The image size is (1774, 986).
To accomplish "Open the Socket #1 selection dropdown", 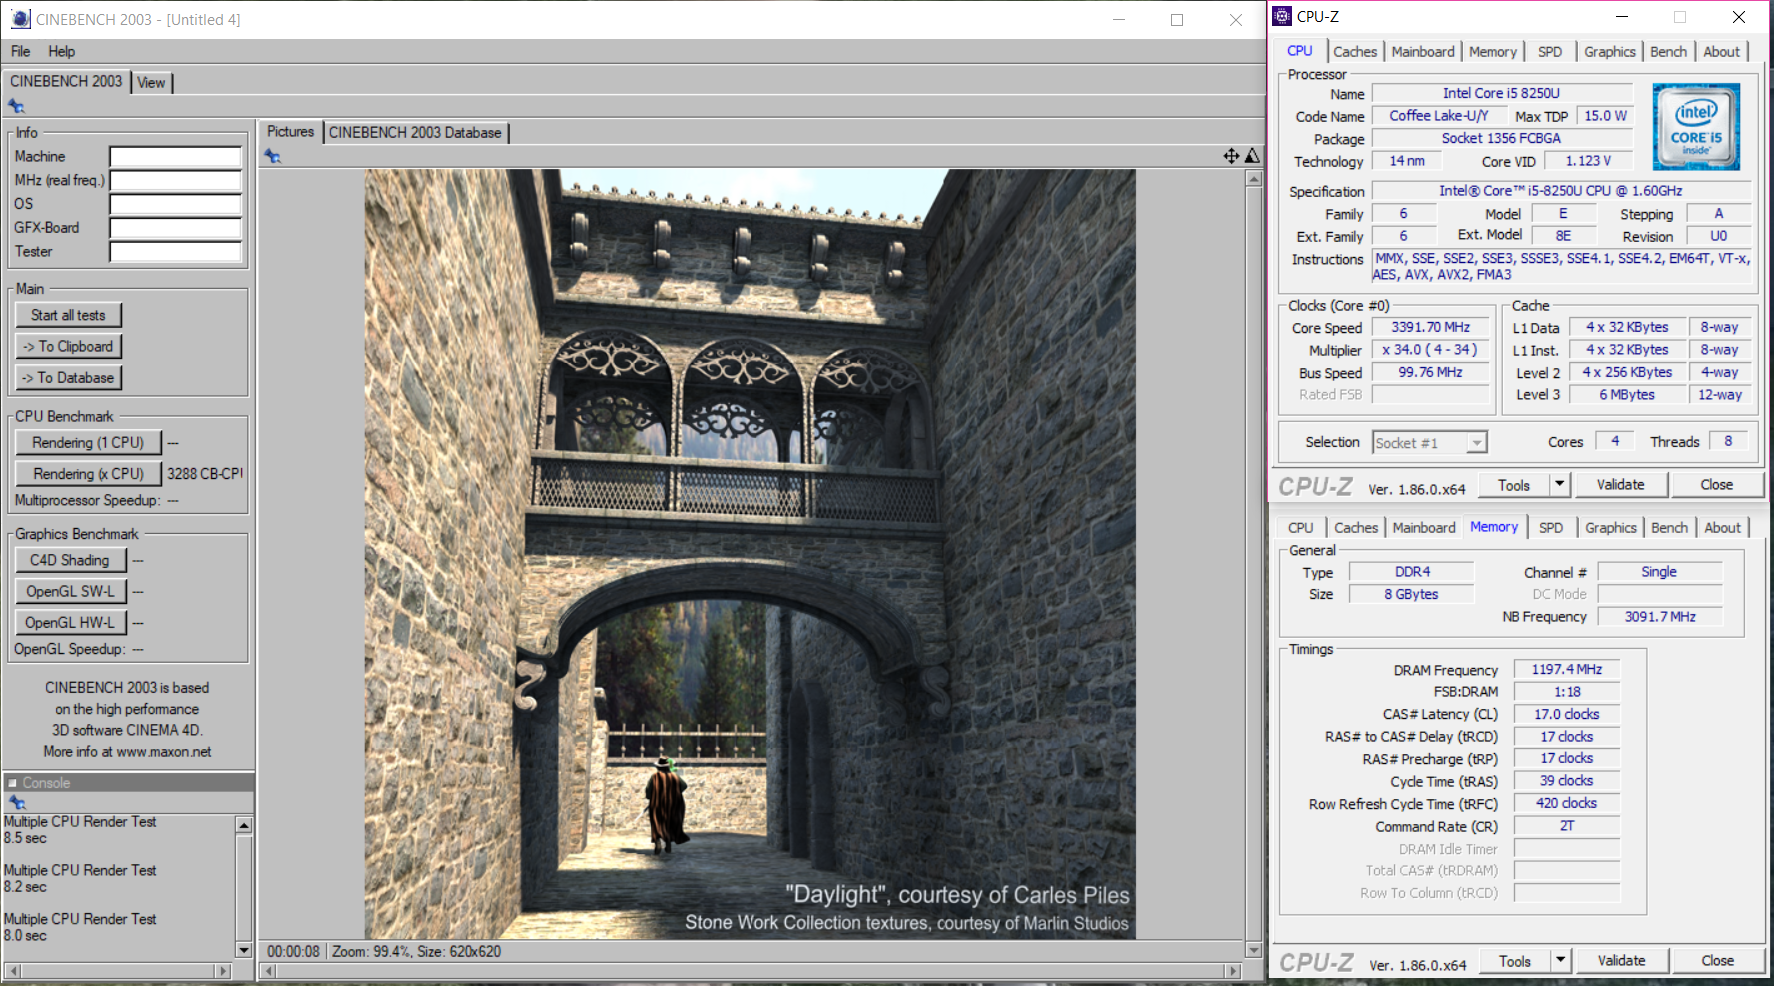I will click(x=1430, y=442).
